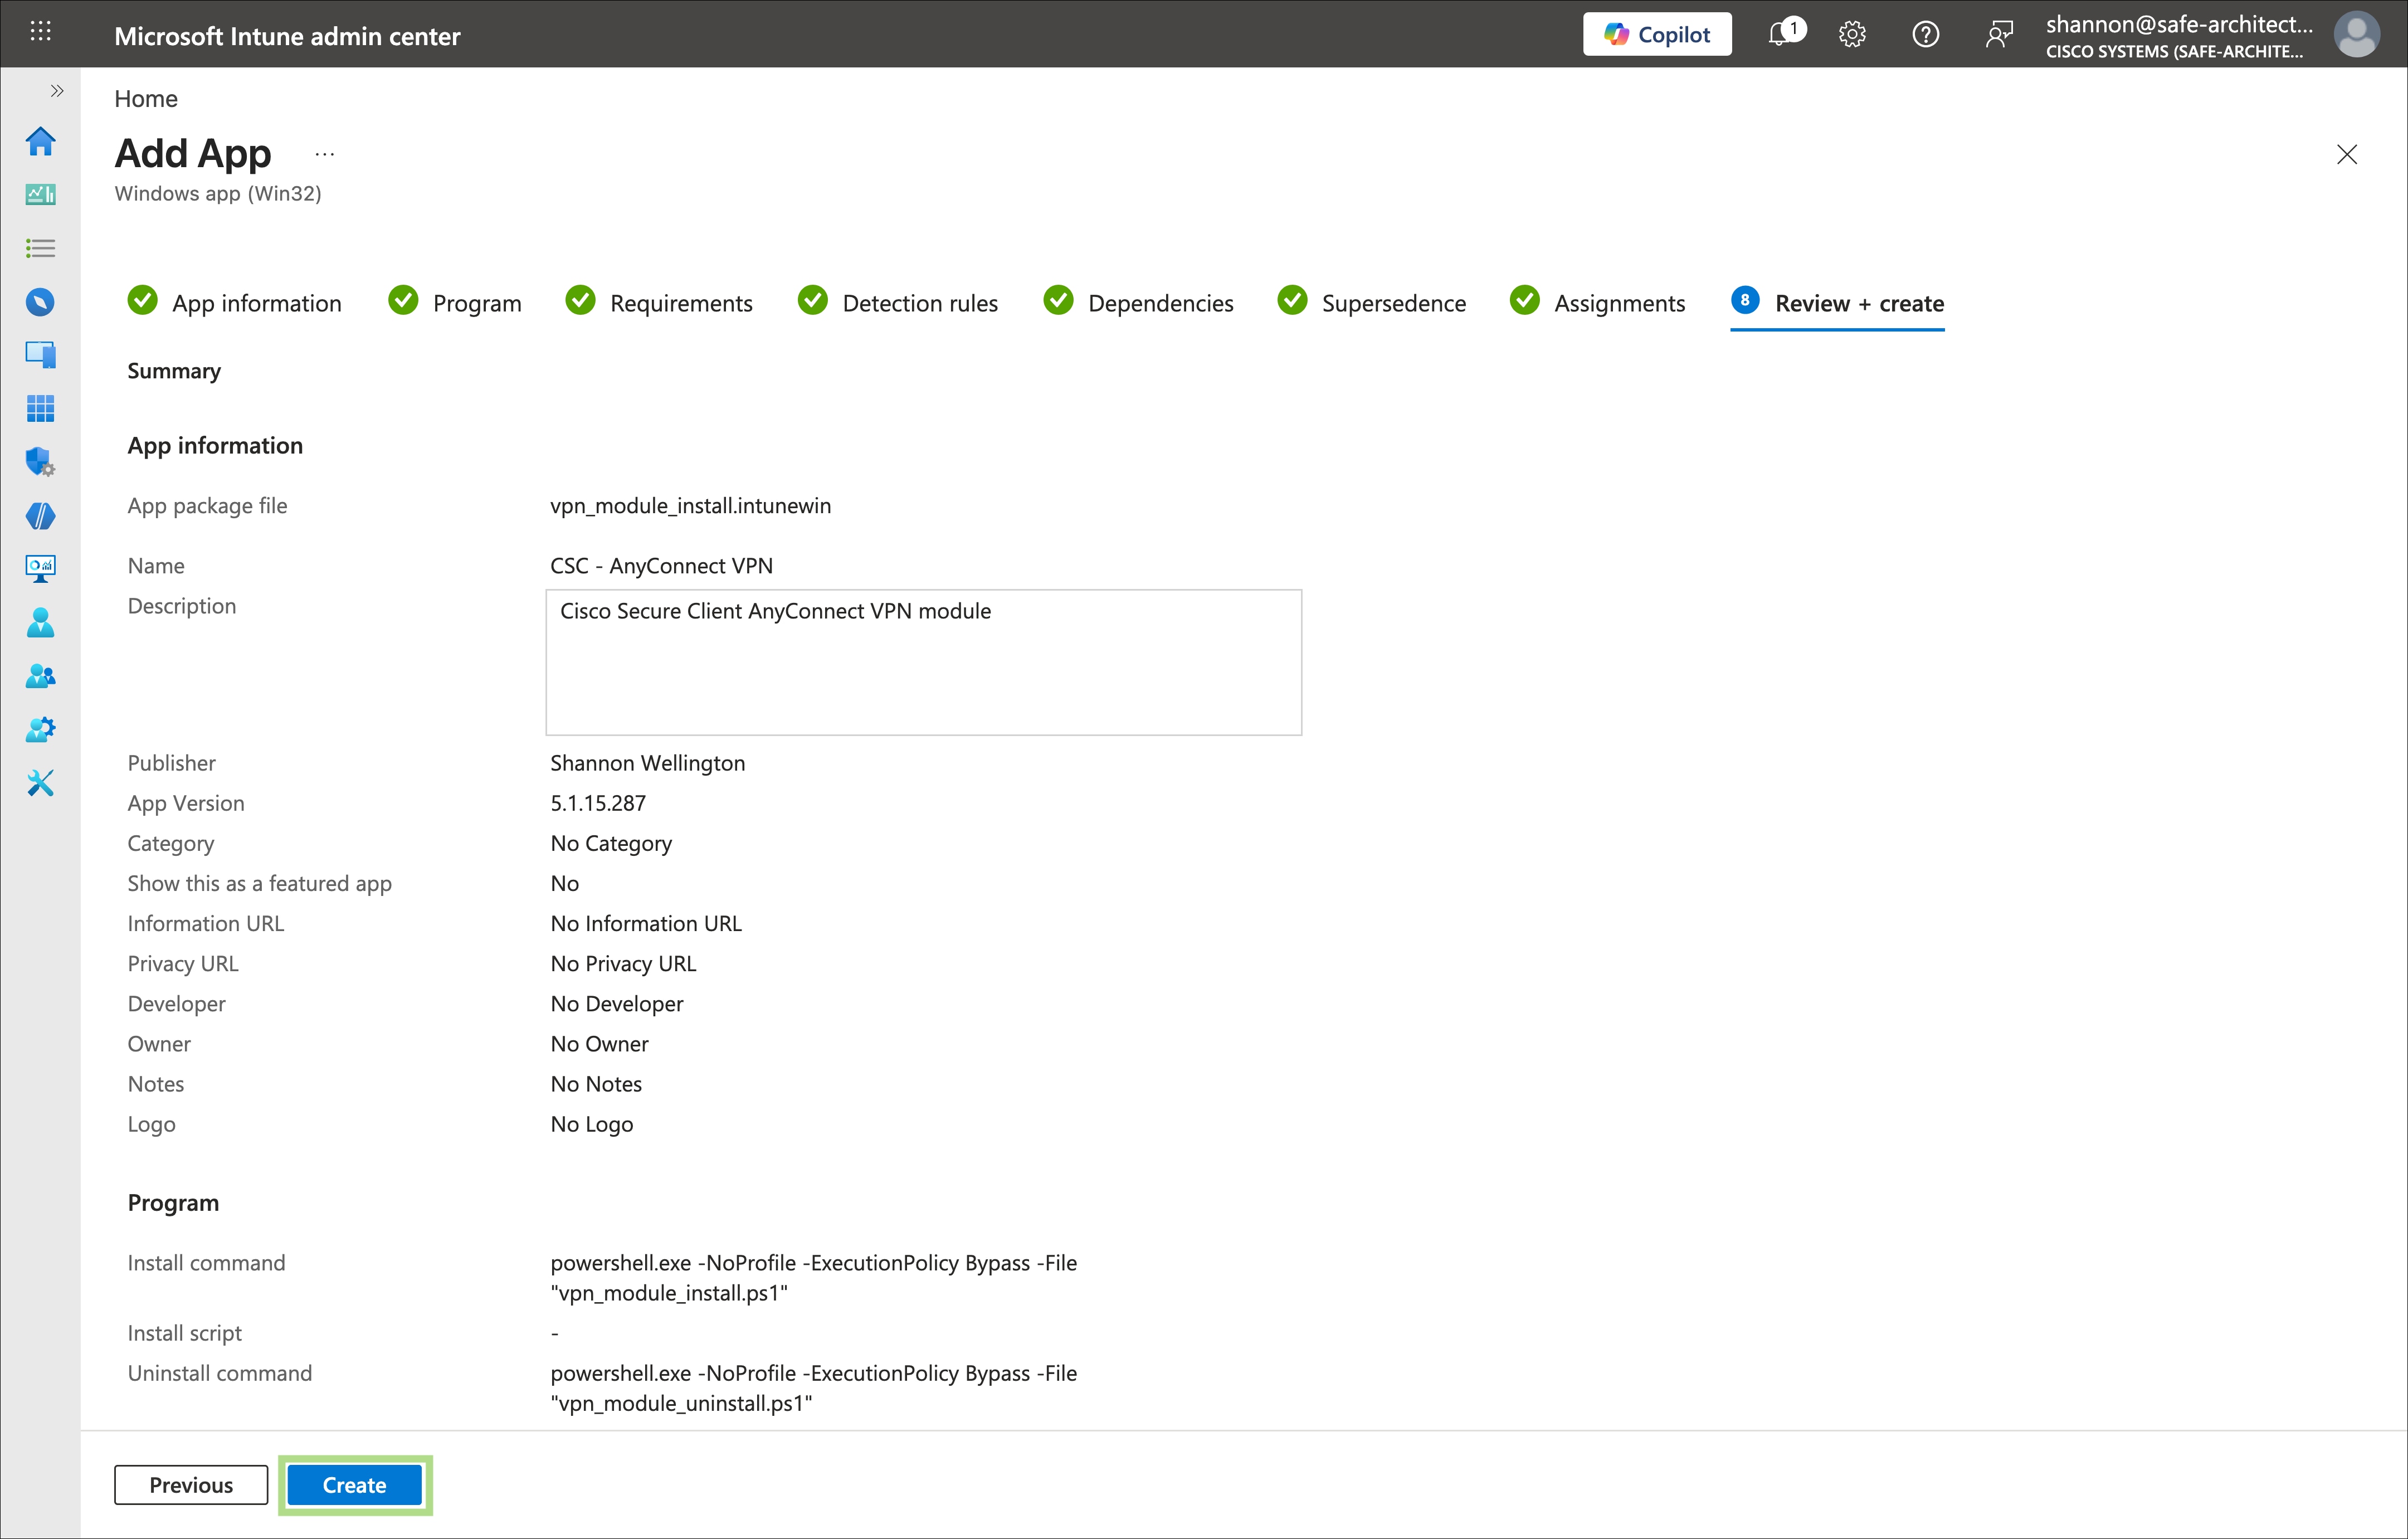The width and height of the screenshot is (2408, 1539).
Task: Open Endpoint security shield icon
Action: coord(40,462)
